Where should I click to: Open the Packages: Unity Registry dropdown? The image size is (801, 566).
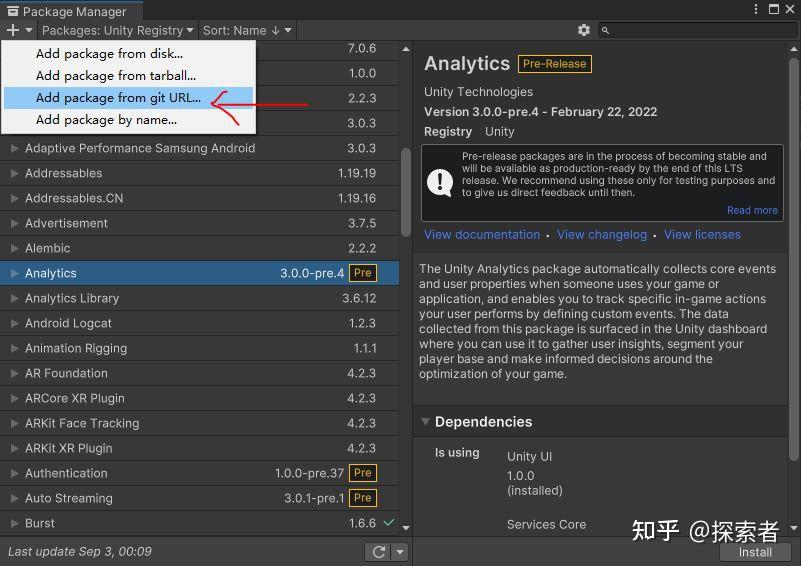(x=118, y=31)
